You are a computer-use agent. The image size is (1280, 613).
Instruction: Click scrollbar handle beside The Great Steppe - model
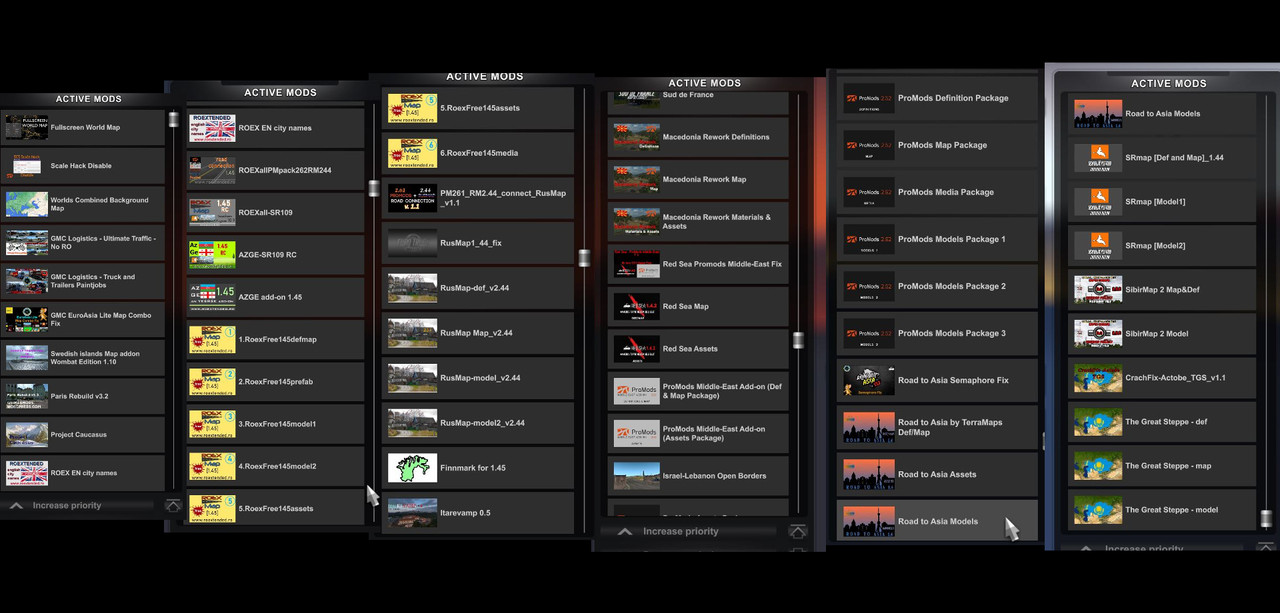click(1266, 519)
